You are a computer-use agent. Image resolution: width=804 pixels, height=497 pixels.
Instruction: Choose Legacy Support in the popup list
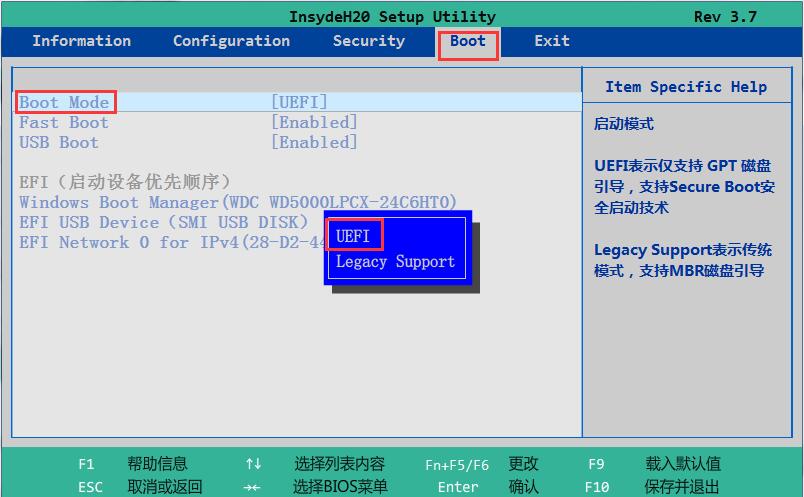[395, 262]
